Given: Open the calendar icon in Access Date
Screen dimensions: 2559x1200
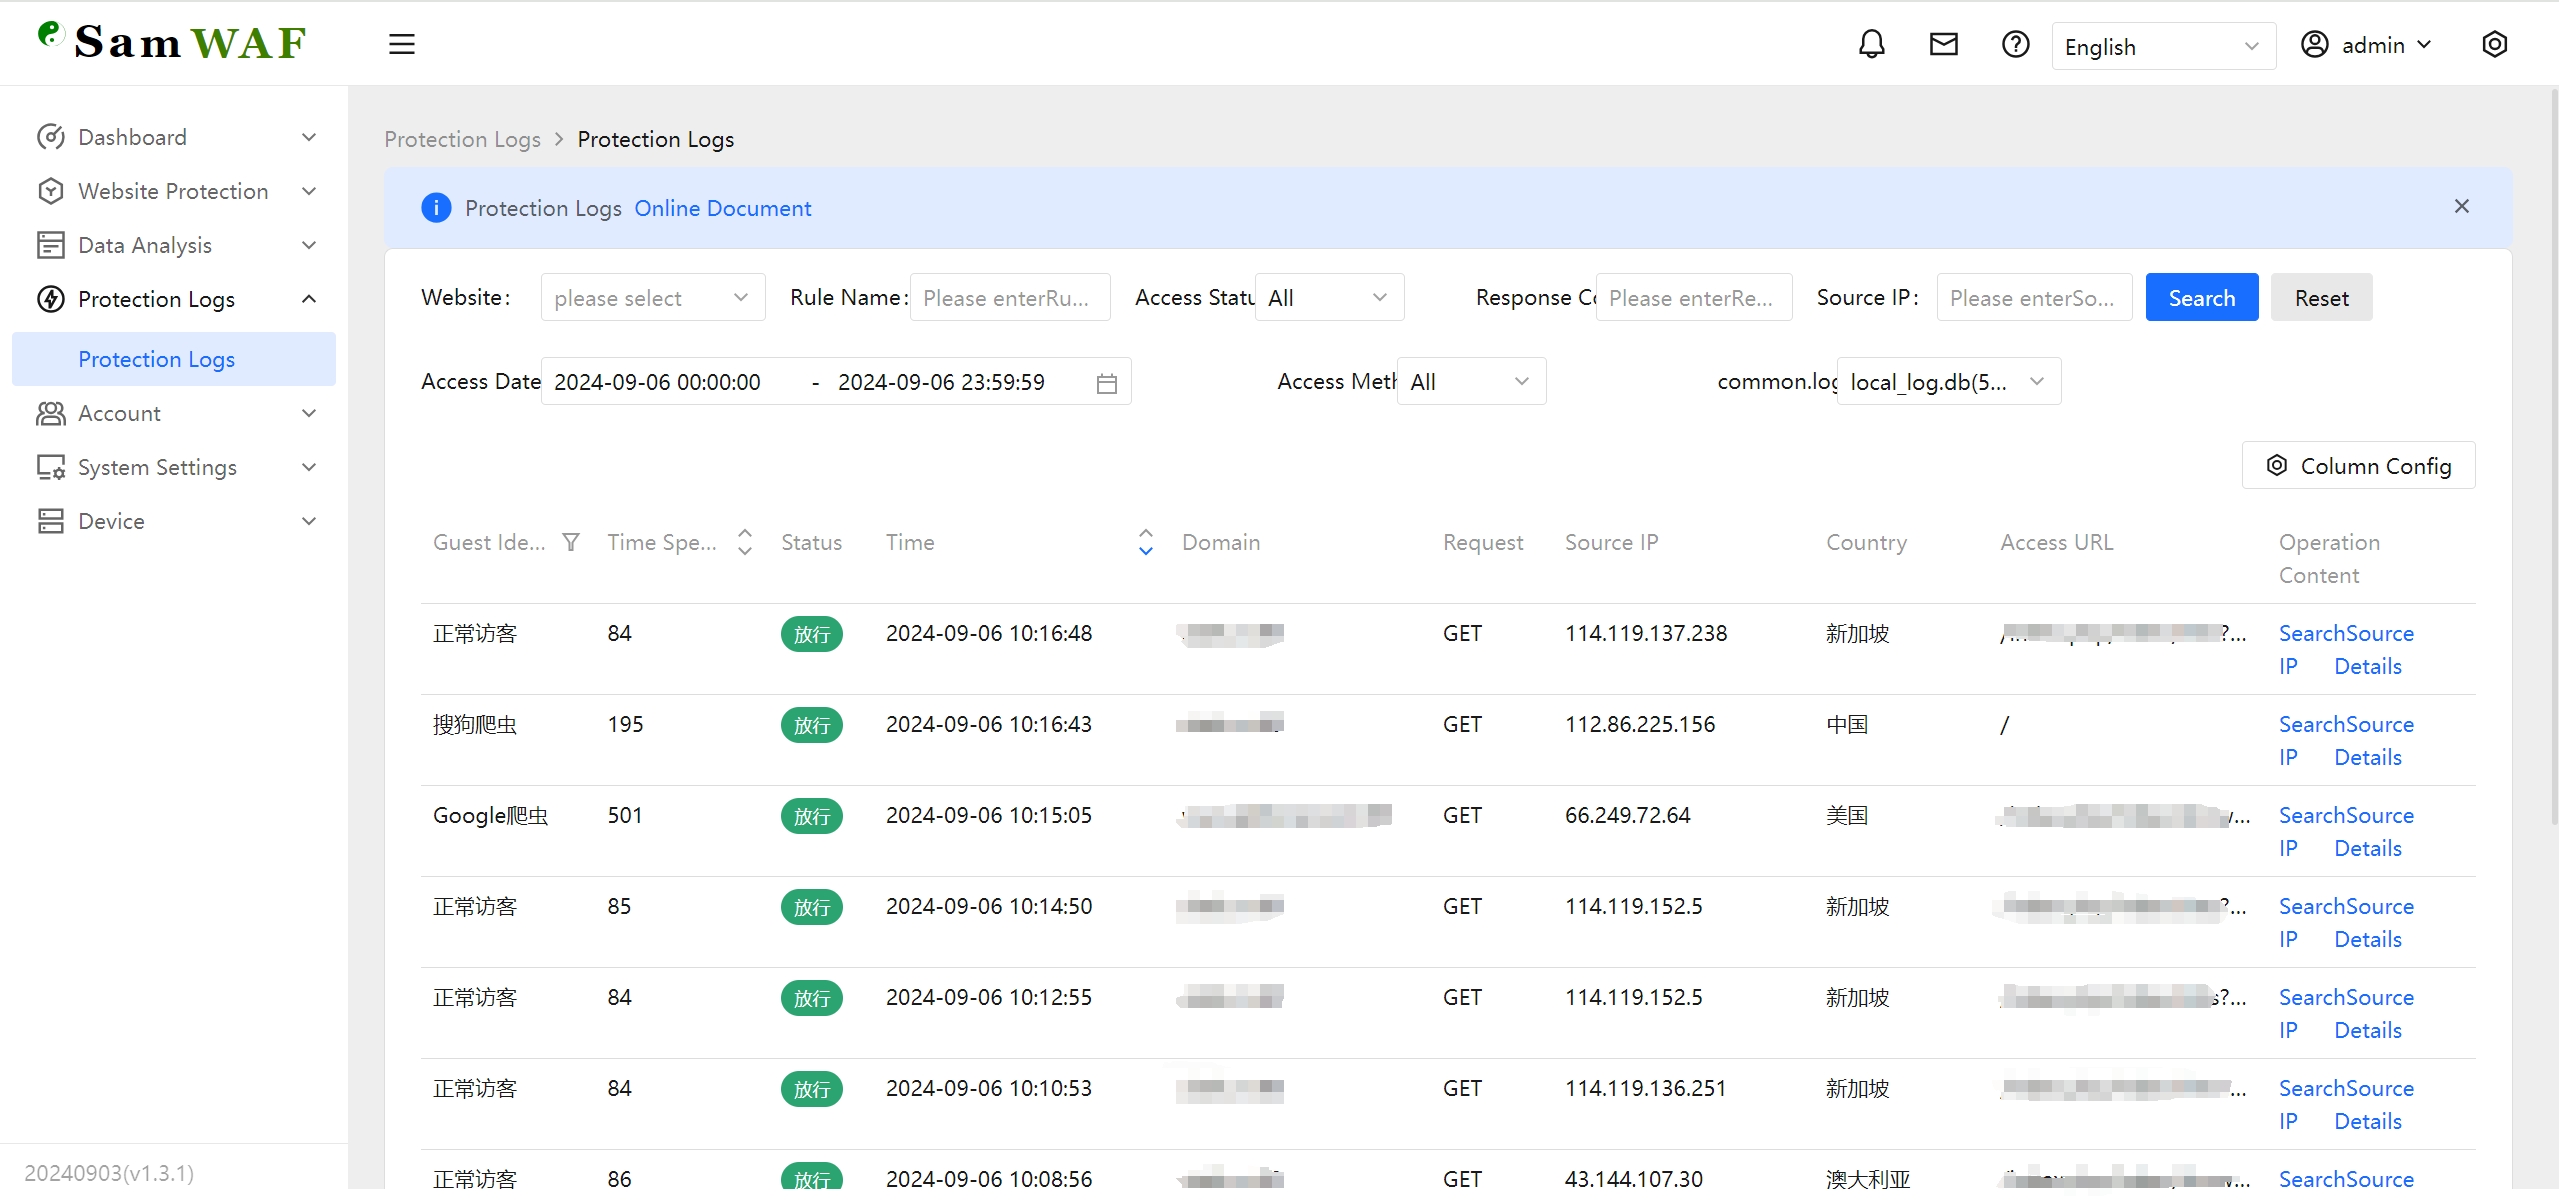Looking at the screenshot, I should click(x=1106, y=383).
